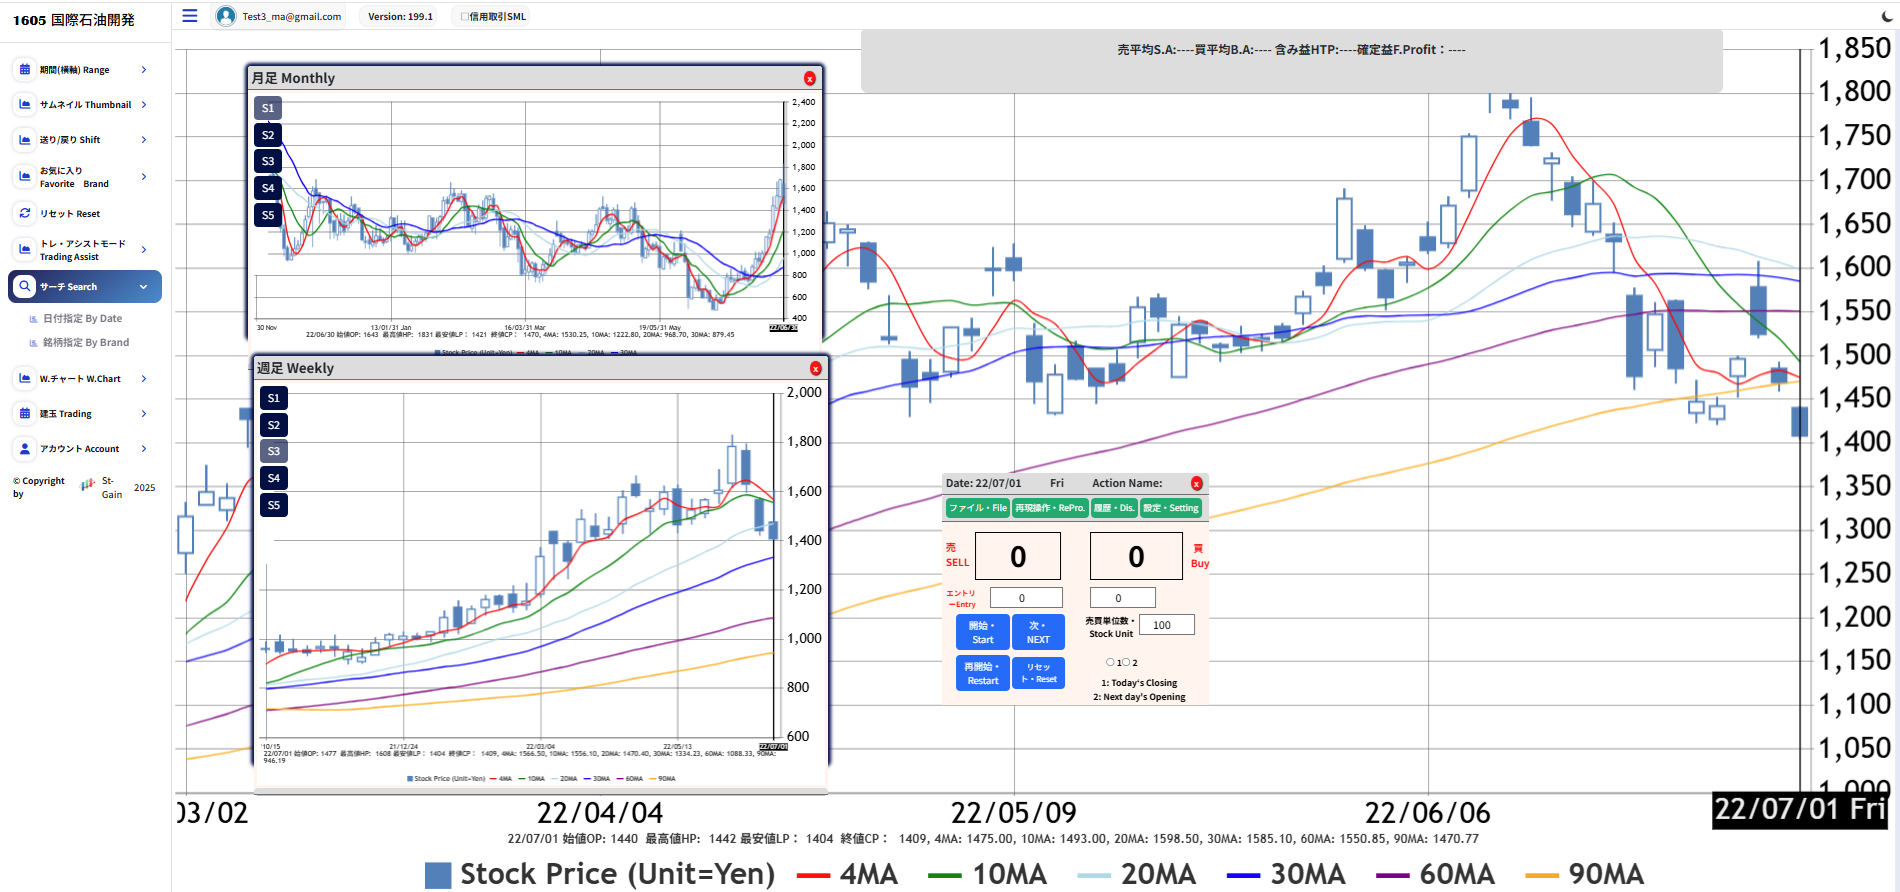This screenshot has height=892, width=1900.
Task: Enable the 信用取引SML checkbox
Action: pos(464,17)
